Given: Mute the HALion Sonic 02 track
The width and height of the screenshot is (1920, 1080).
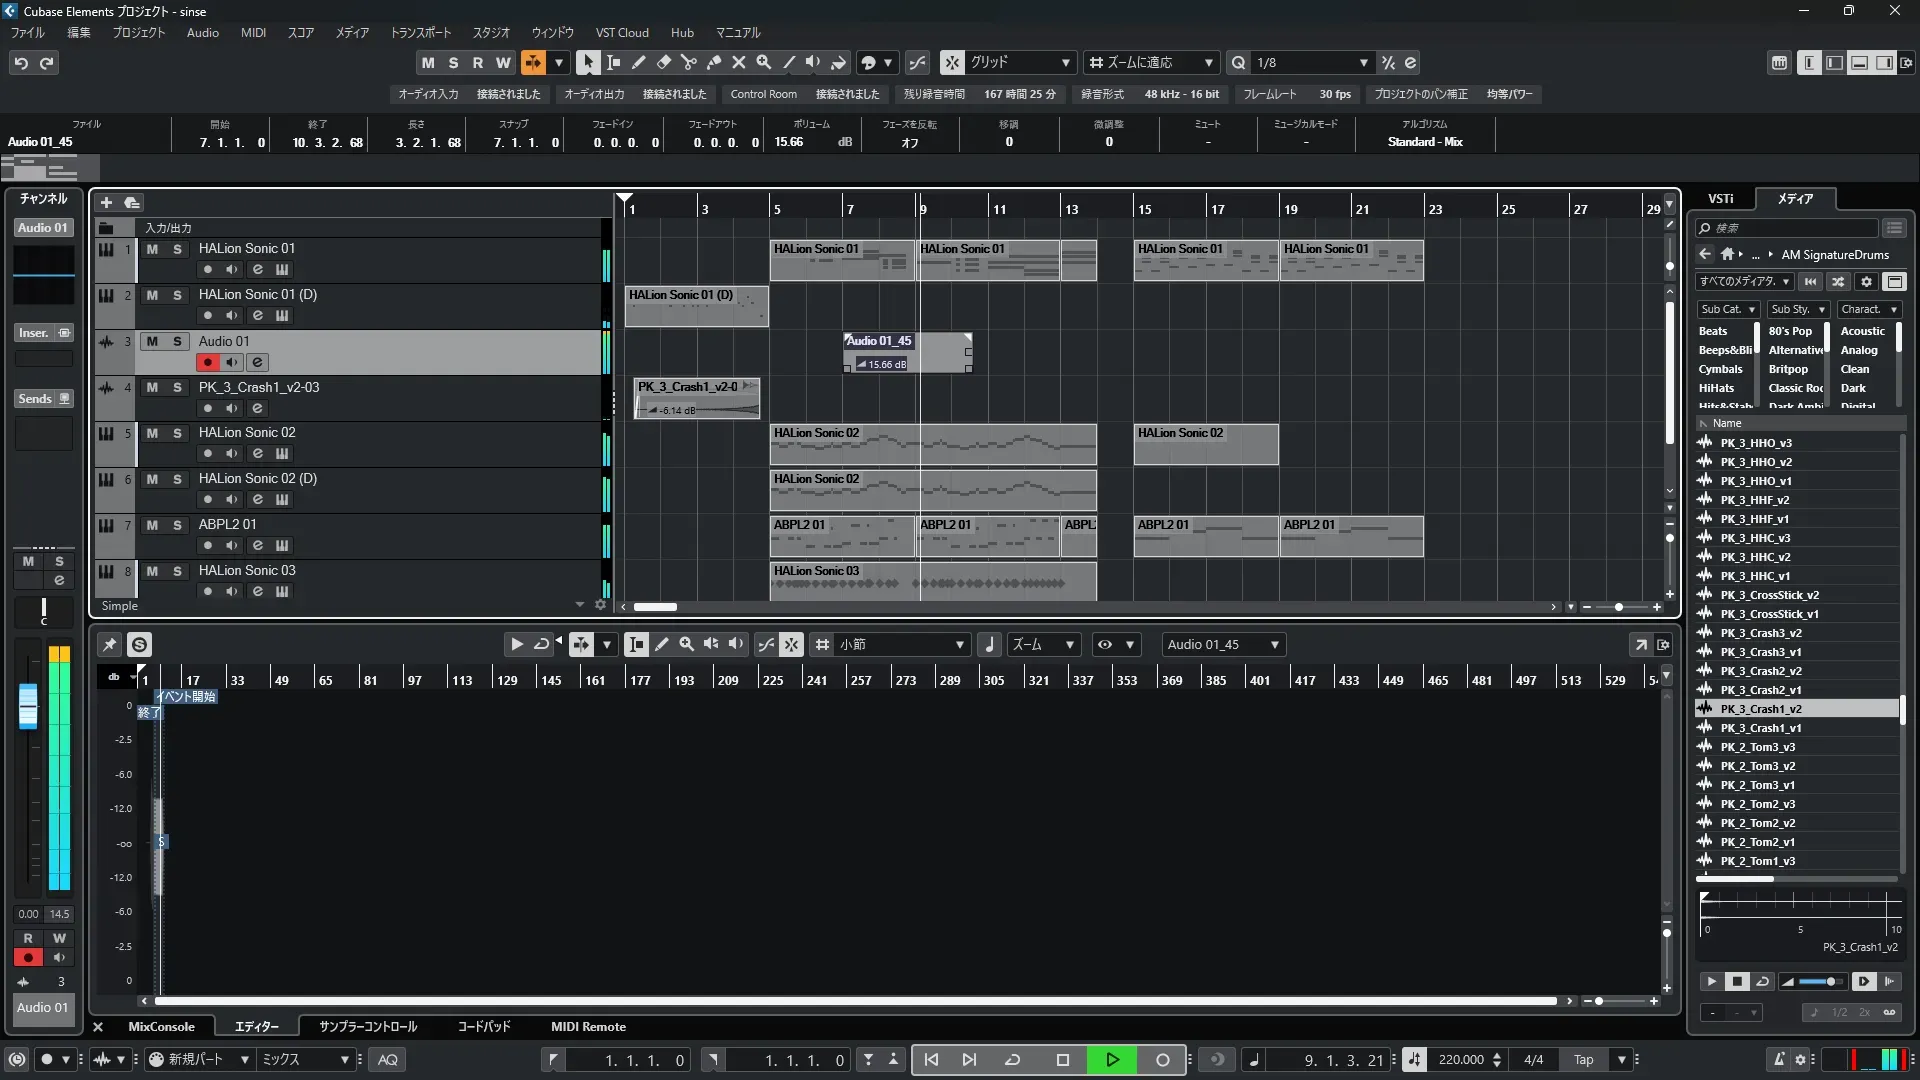Looking at the screenshot, I should tap(152, 433).
